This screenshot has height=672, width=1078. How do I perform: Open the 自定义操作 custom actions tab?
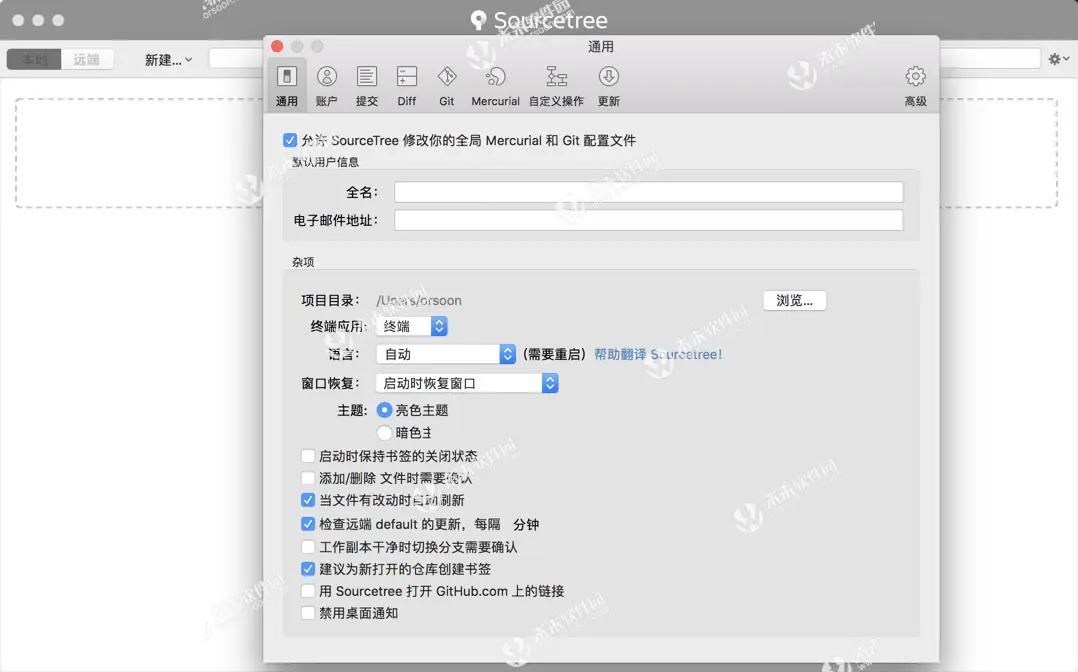click(556, 86)
